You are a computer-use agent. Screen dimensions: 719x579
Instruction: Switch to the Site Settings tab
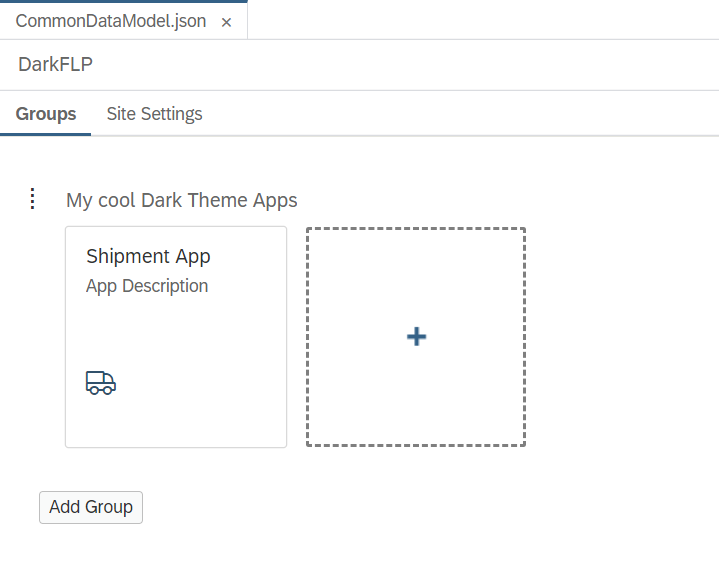pos(155,114)
